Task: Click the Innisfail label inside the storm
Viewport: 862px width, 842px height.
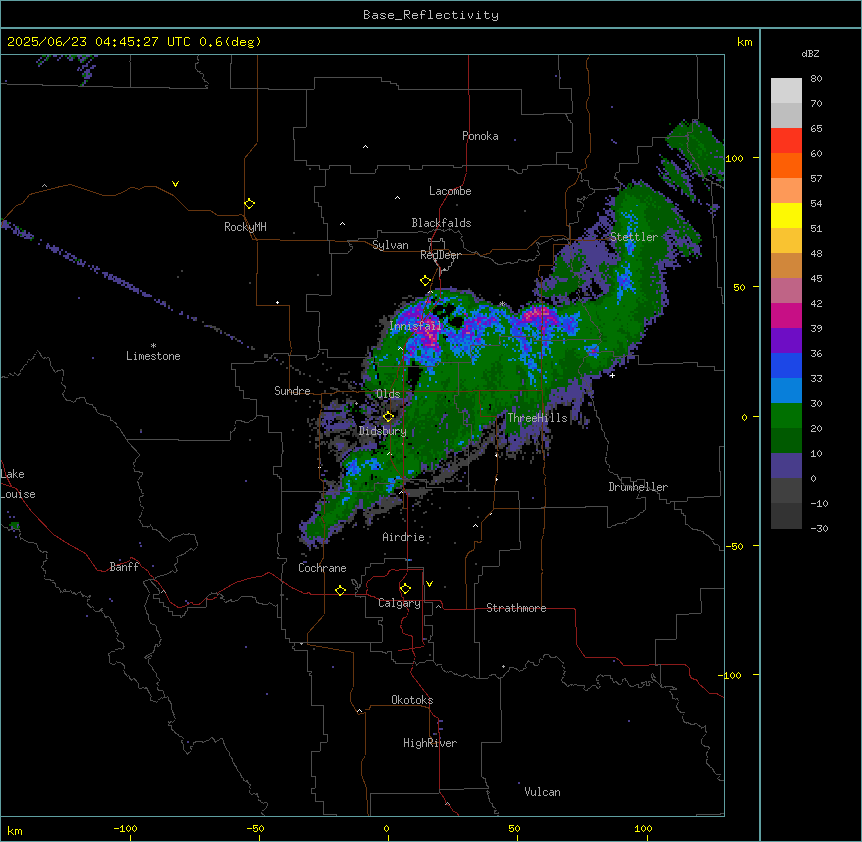Action: (x=416, y=326)
